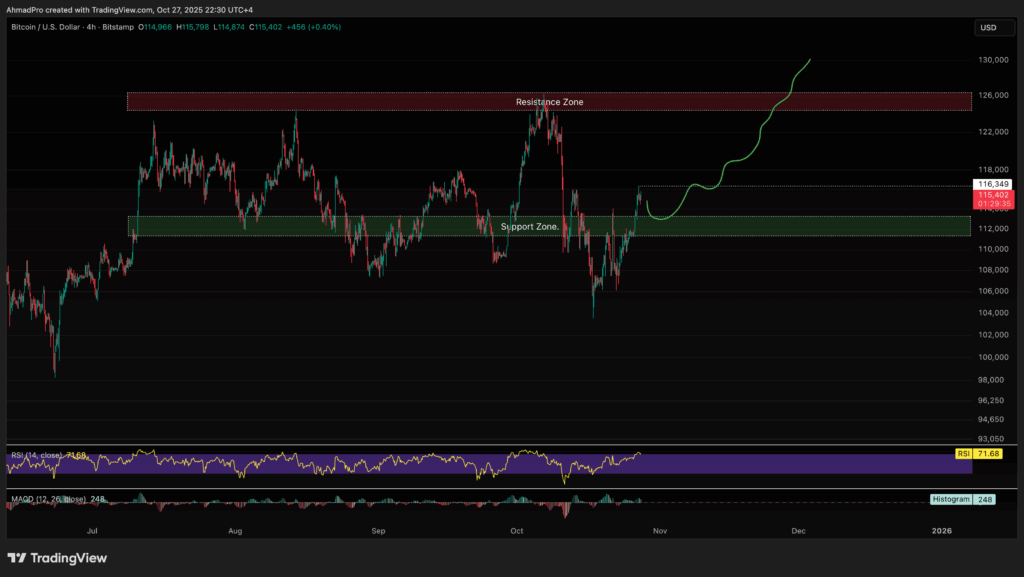Open the RSI (14, close) indicator legend

[x=35, y=455]
